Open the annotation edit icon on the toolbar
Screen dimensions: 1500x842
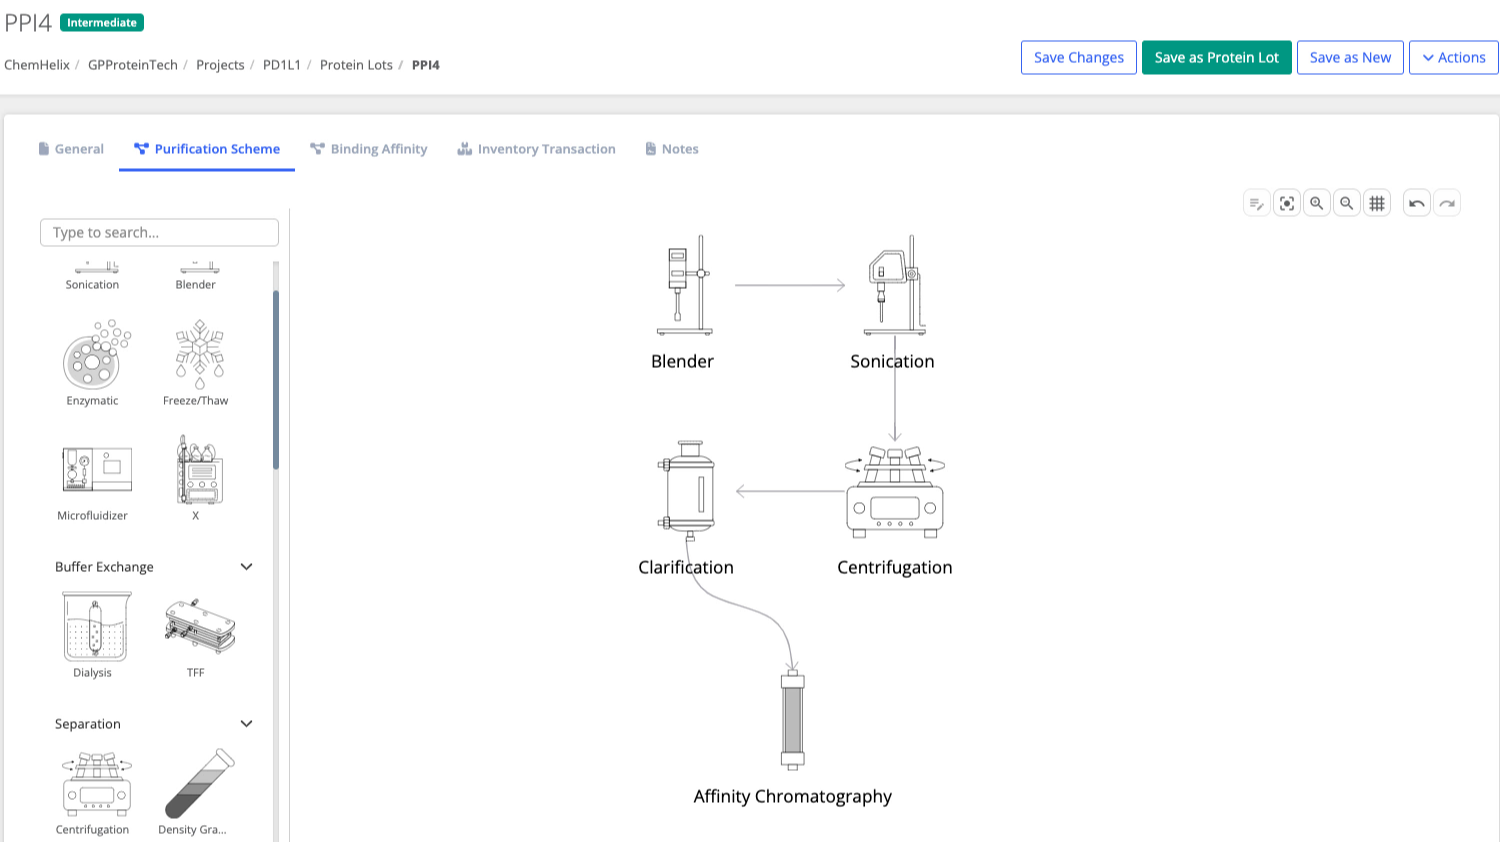point(1257,202)
